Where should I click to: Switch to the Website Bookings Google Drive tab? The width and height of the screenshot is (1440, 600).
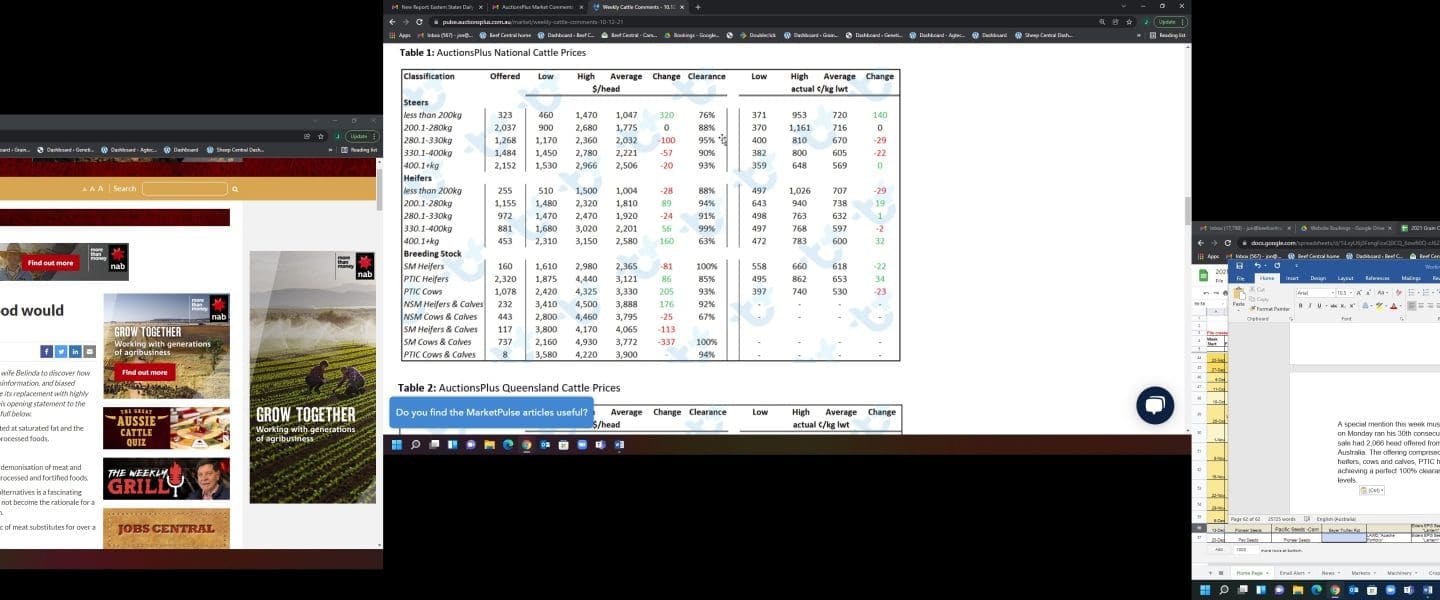tap(1345, 228)
